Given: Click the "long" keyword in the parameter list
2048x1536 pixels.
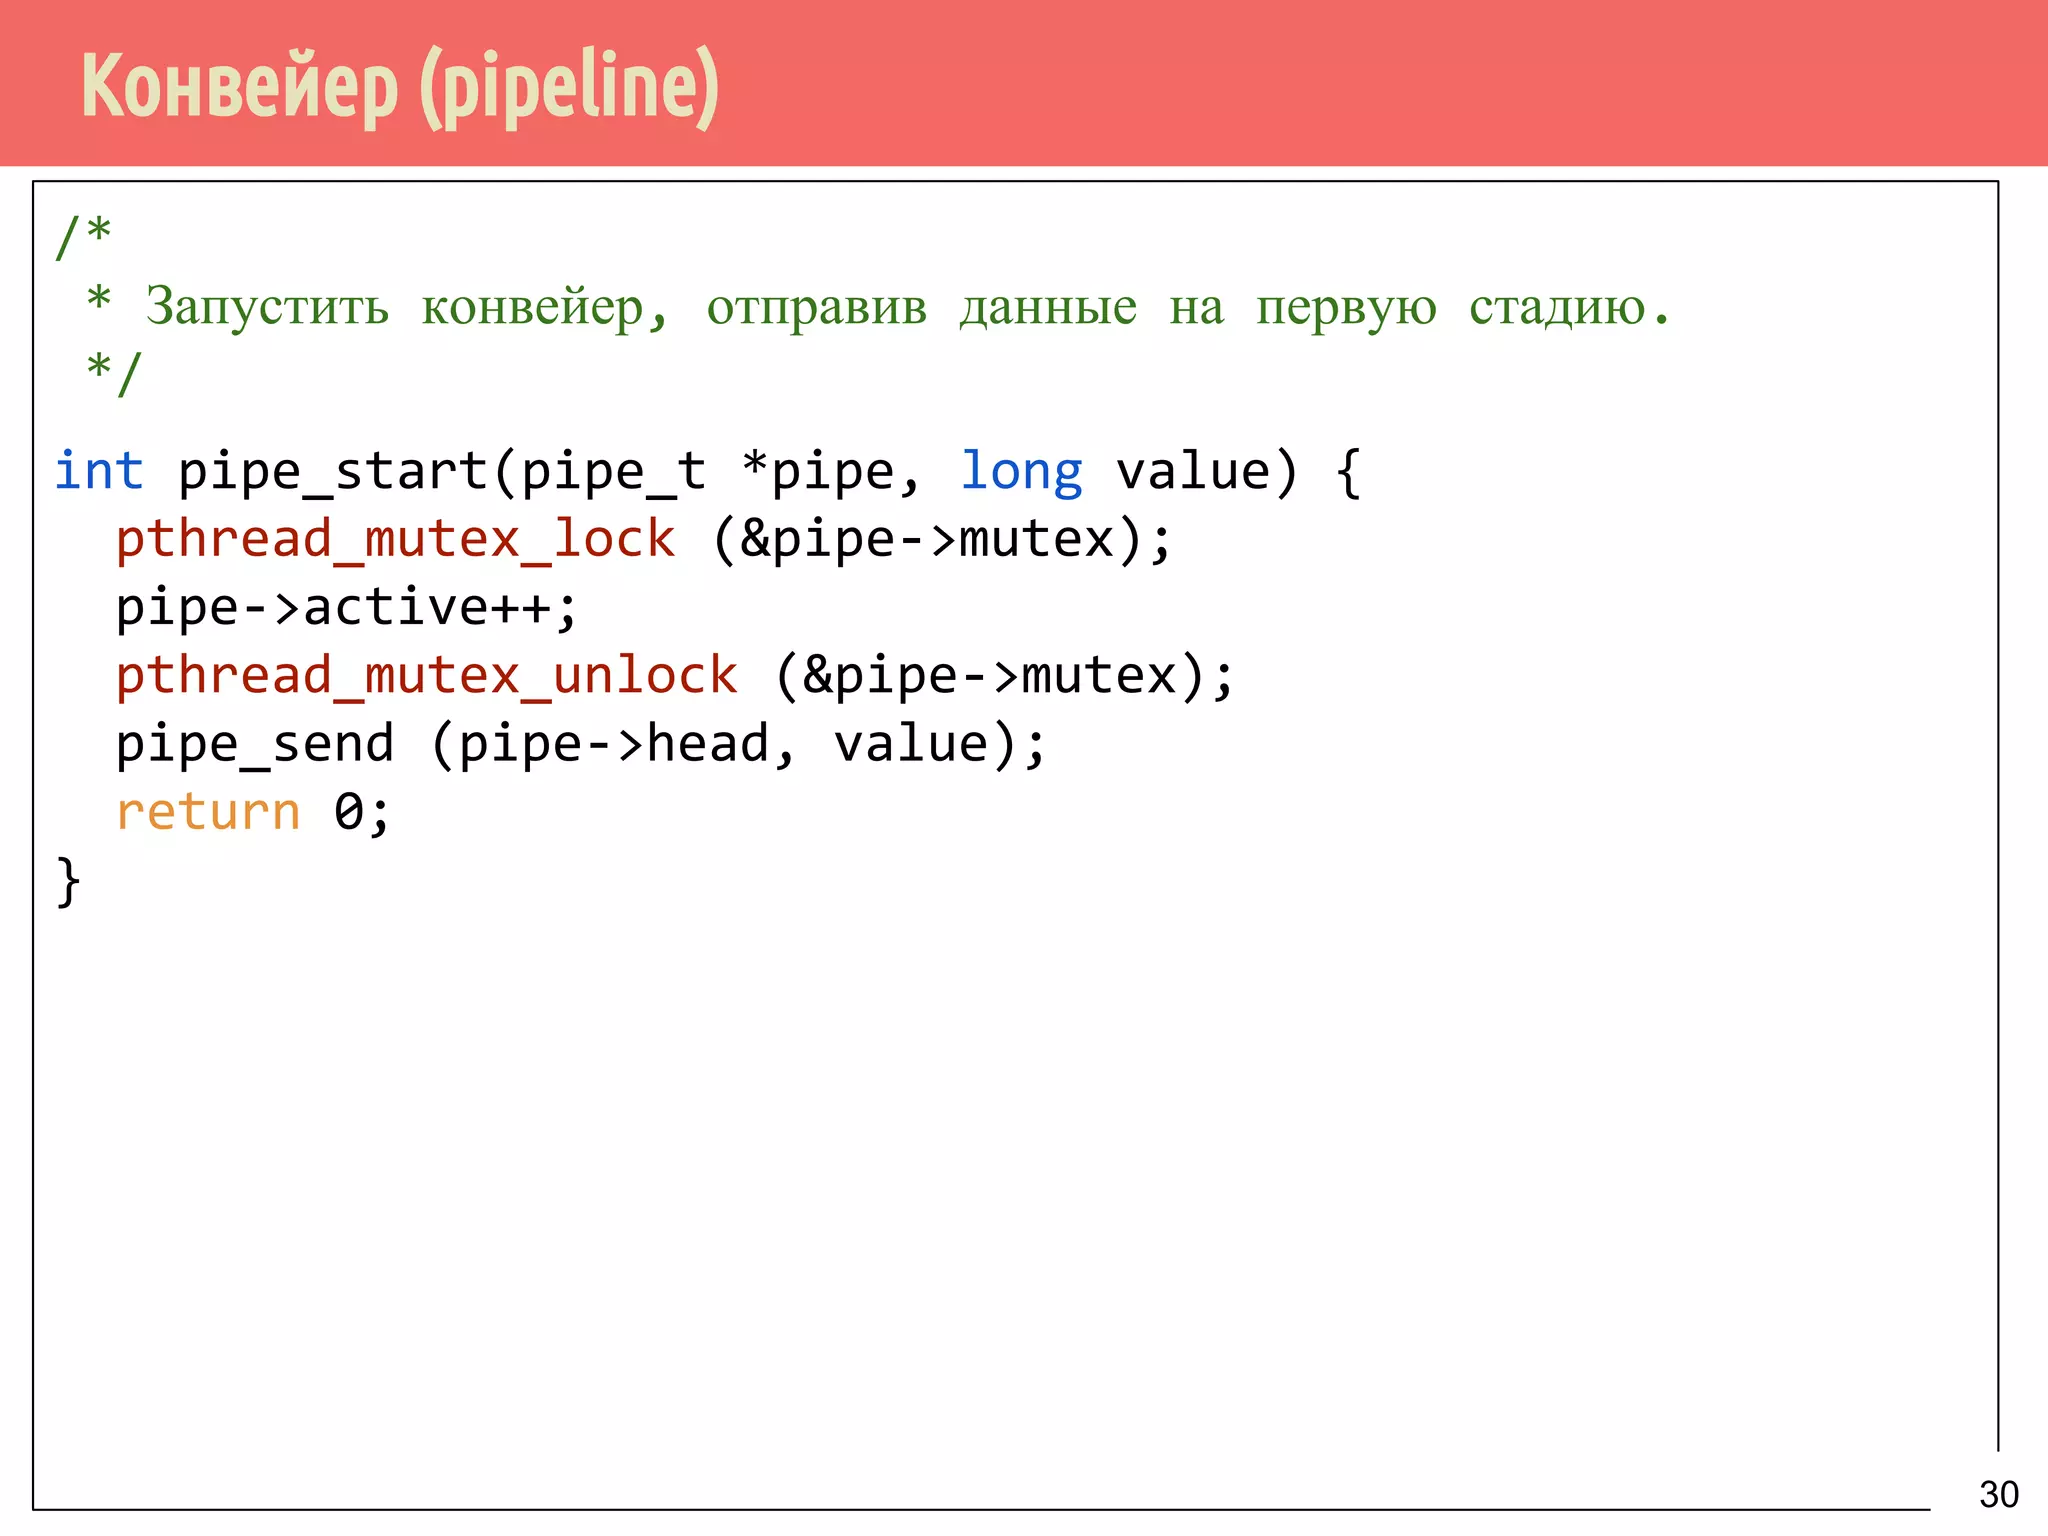Looking at the screenshot, I should click(1021, 472).
